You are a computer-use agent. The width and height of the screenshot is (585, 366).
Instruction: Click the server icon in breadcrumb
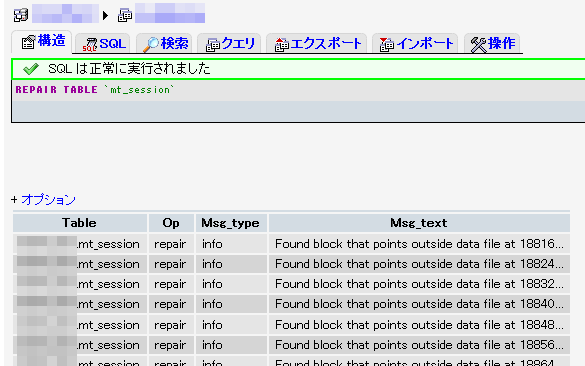pyautogui.click(x=21, y=15)
